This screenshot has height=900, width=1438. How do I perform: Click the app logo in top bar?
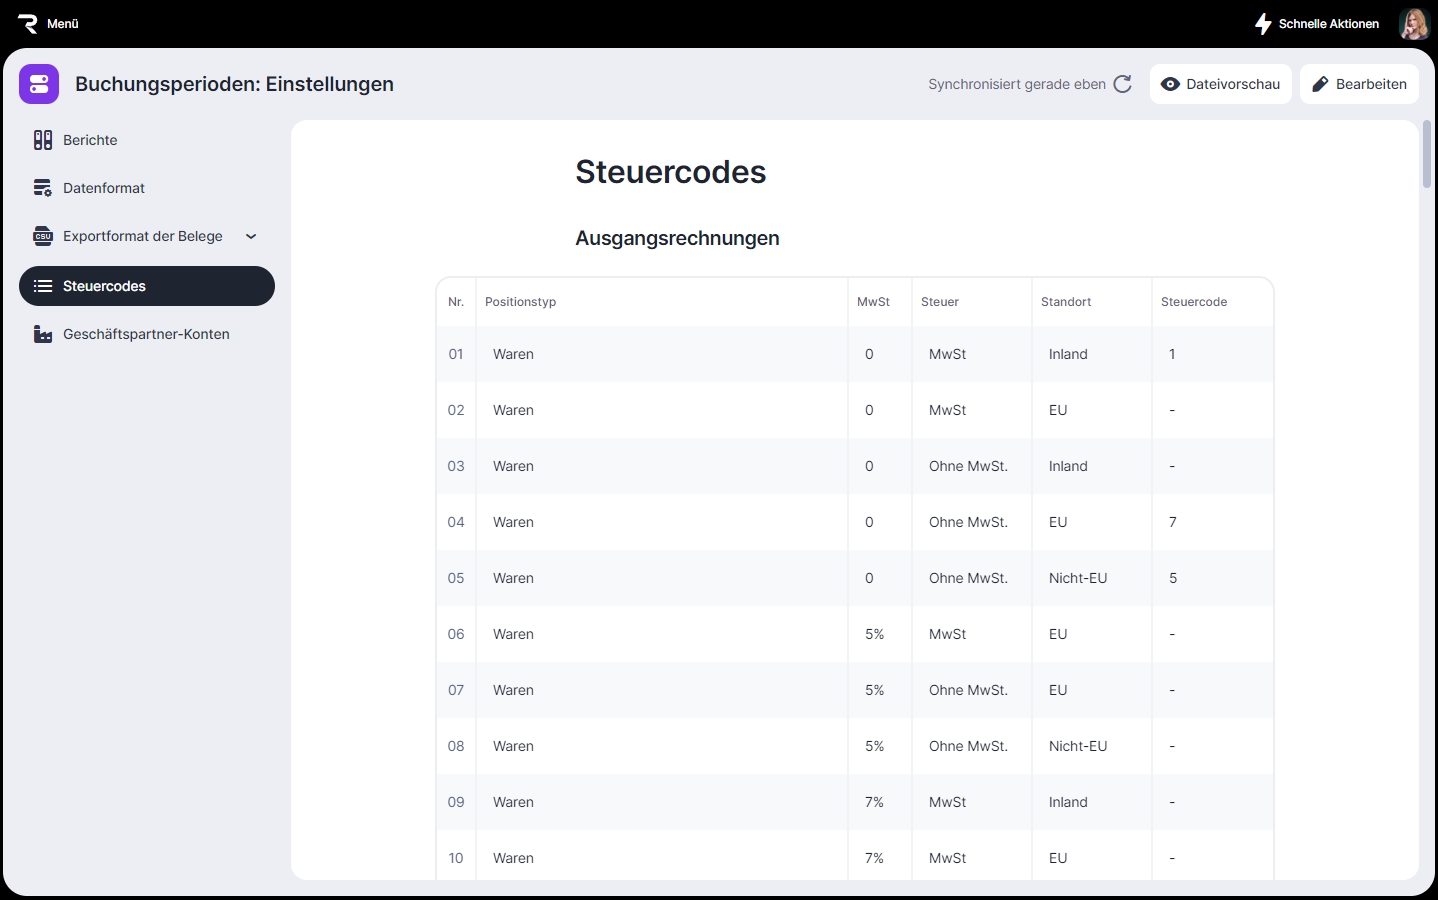(x=27, y=24)
